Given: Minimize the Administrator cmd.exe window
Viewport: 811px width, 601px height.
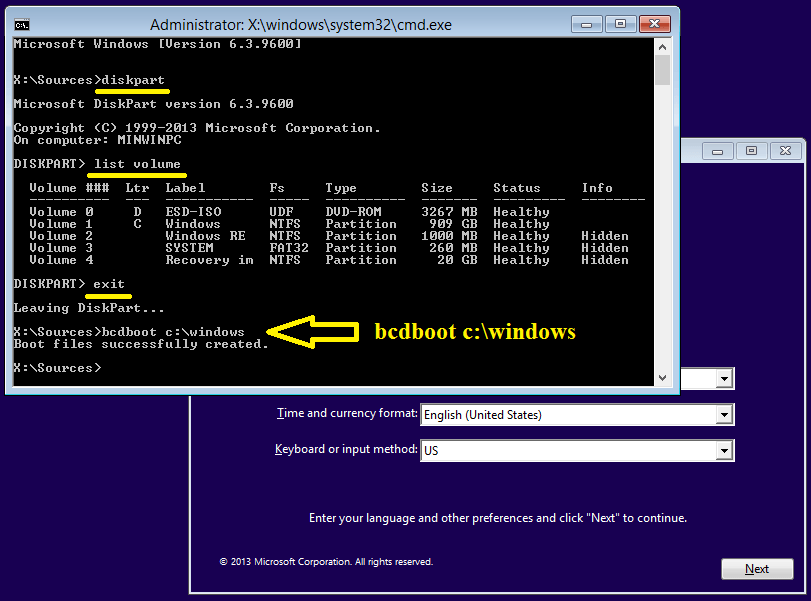Looking at the screenshot, I should (x=586, y=25).
